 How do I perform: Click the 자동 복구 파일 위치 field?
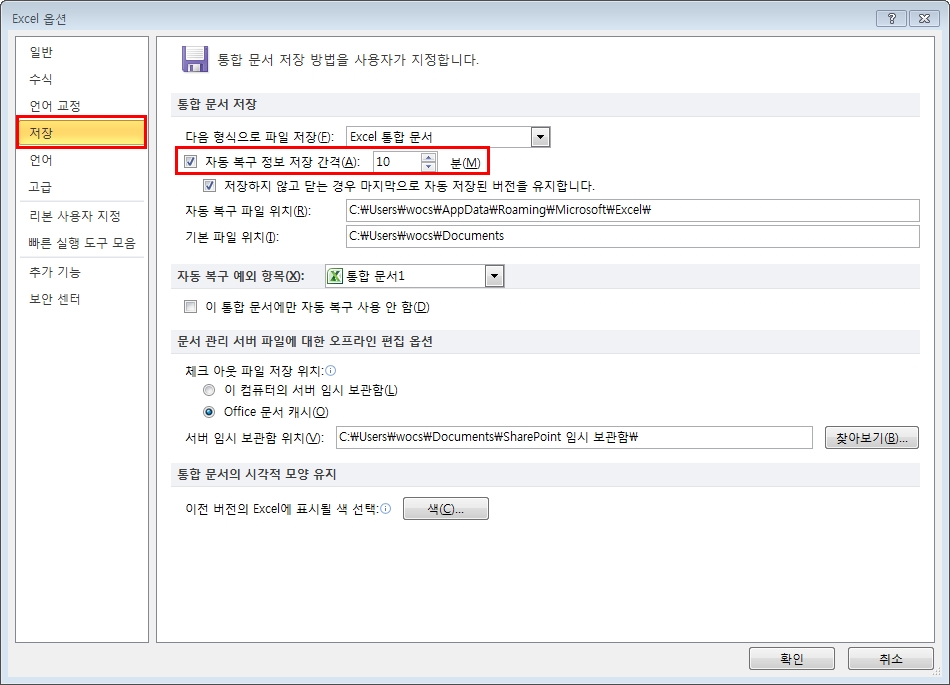pyautogui.click(x=633, y=210)
